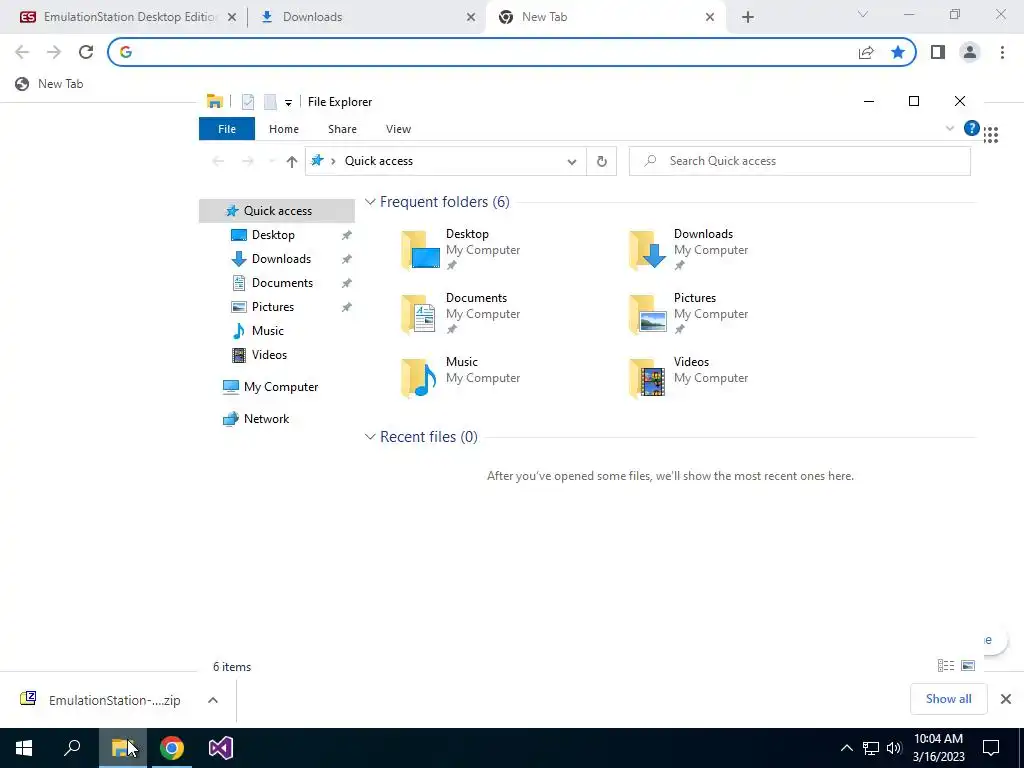Select Music in navigation pane

(x=267, y=331)
